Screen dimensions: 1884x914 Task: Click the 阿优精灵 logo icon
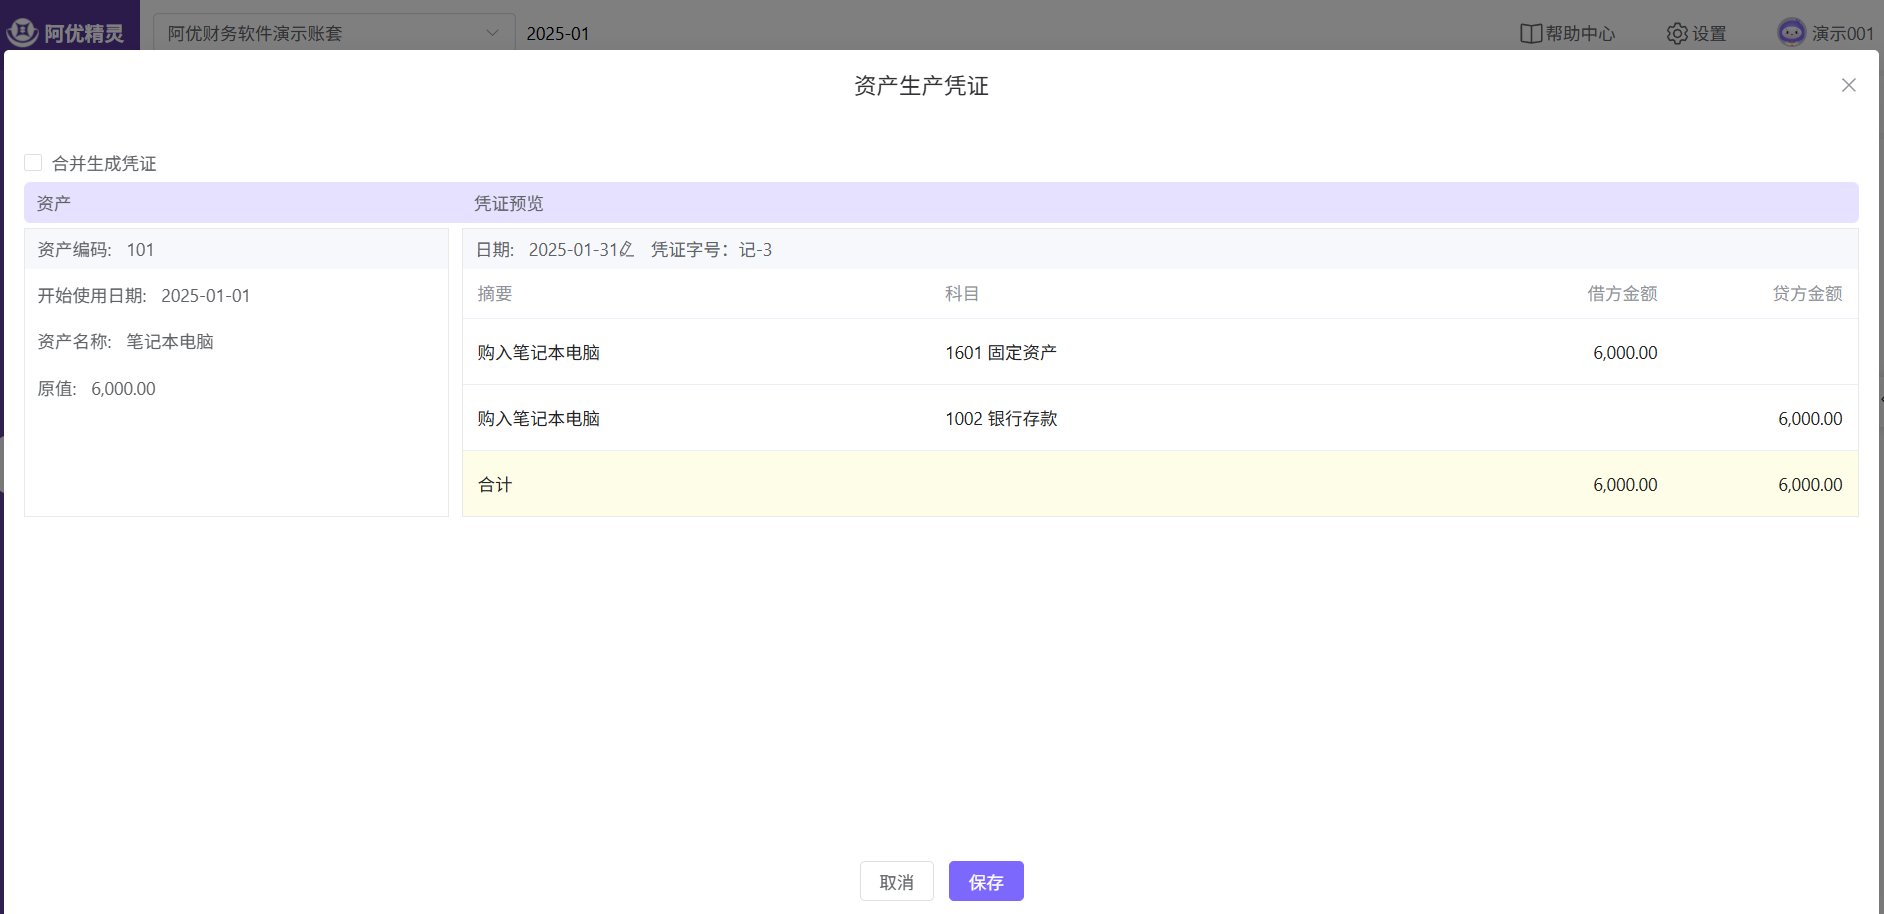[x=22, y=32]
